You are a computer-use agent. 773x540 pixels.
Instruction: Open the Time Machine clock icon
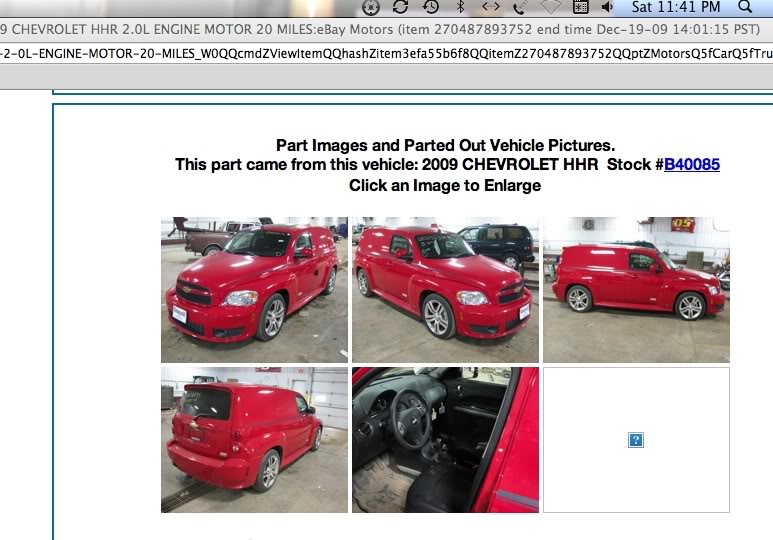(x=430, y=7)
